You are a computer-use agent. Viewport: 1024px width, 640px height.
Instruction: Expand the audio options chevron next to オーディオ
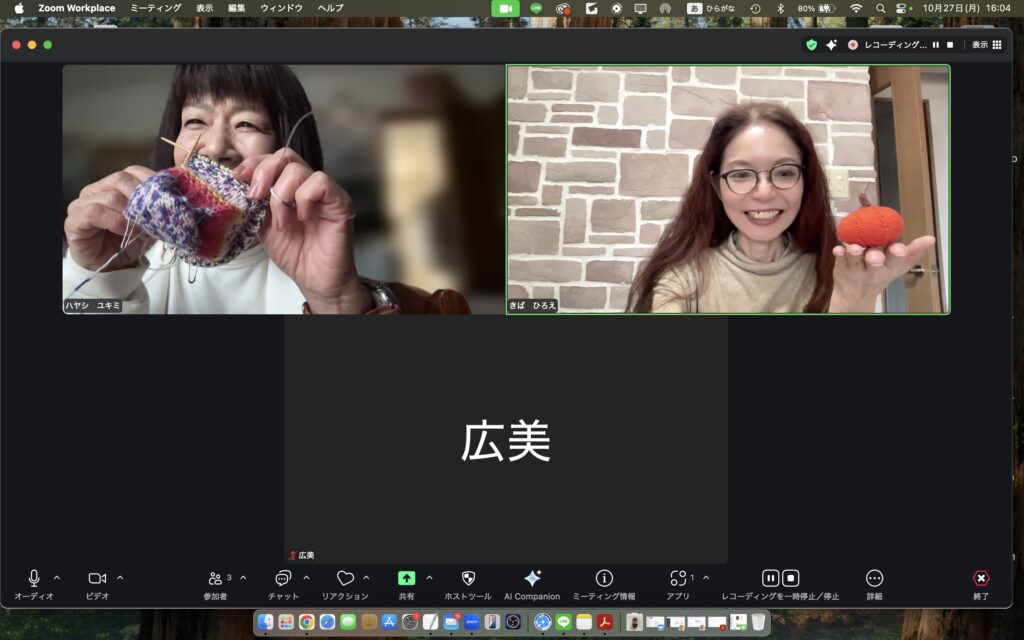coord(57,578)
